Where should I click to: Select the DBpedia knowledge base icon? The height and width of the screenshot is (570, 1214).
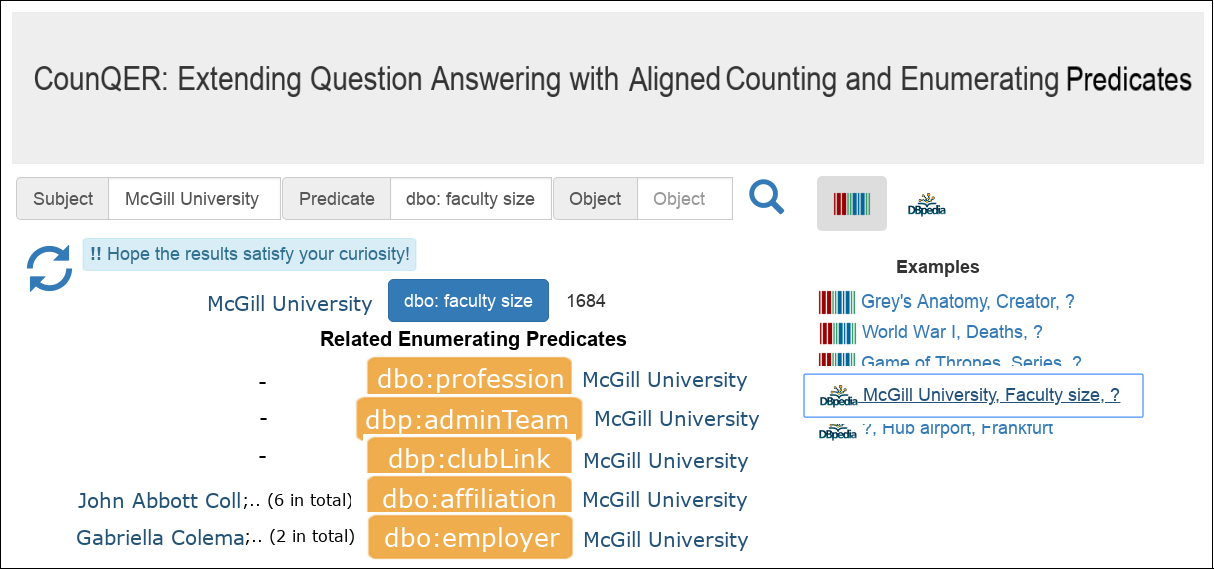[926, 204]
